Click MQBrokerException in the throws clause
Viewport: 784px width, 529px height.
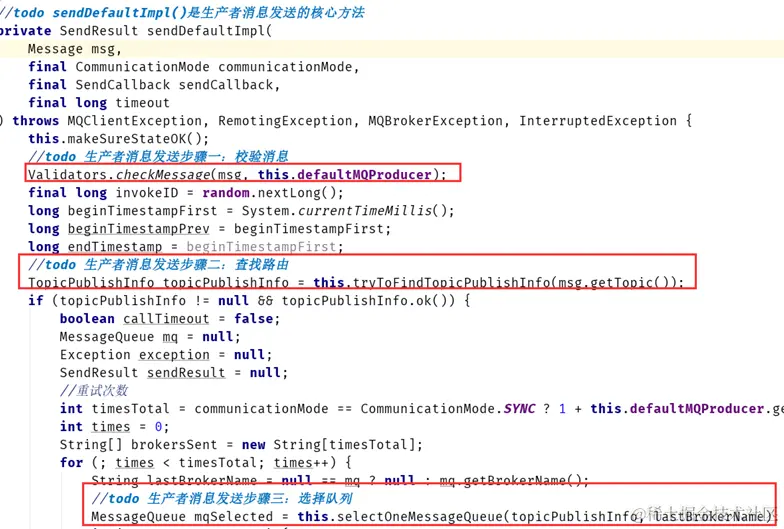[436, 120]
